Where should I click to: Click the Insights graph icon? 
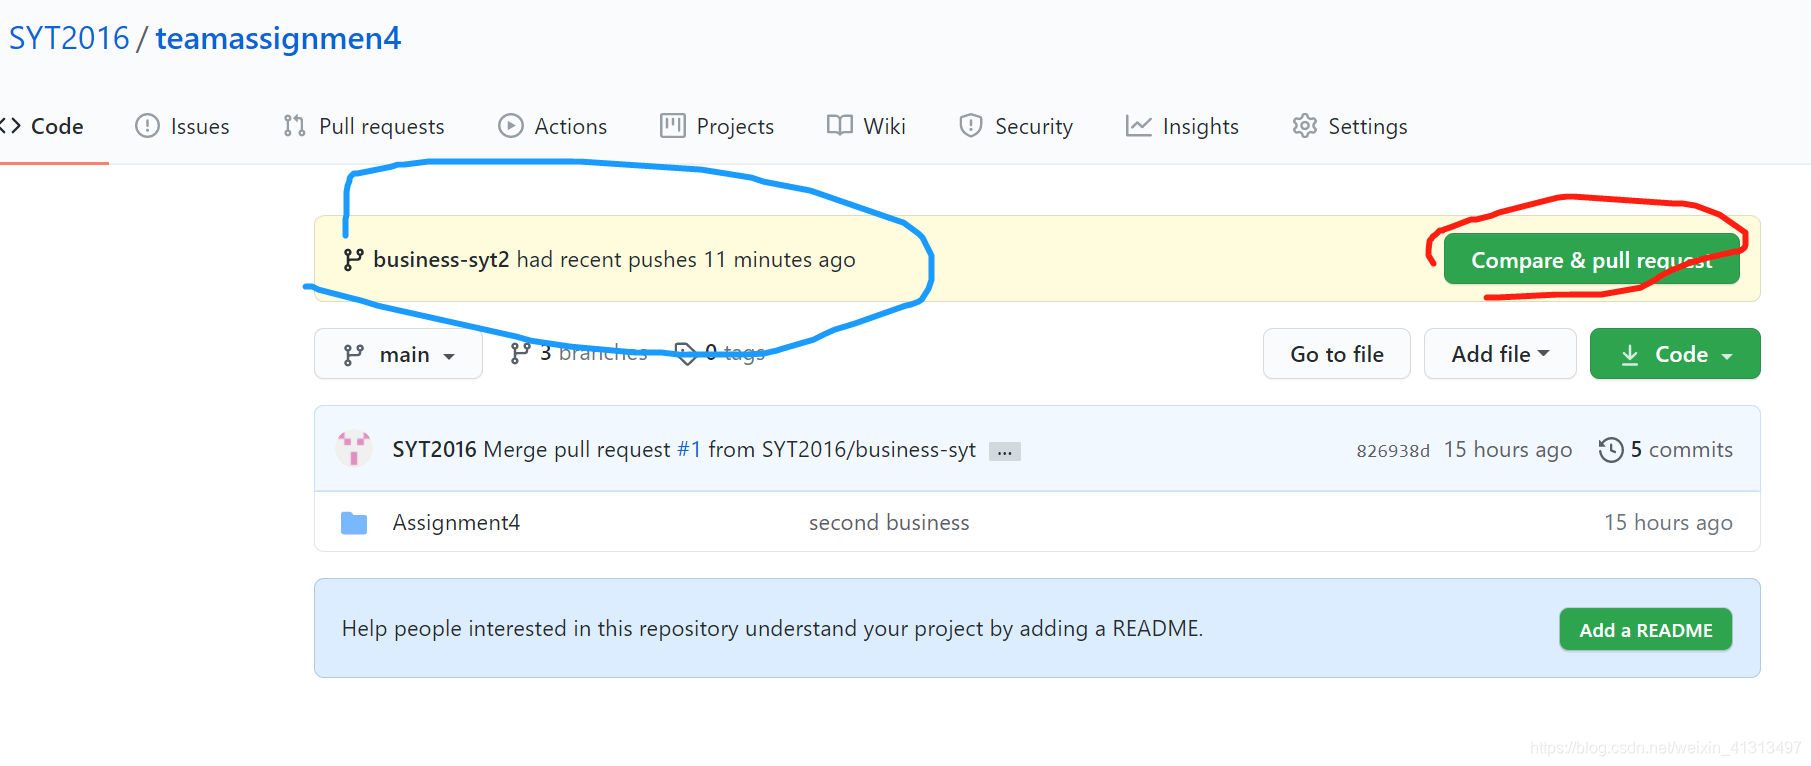tap(1138, 126)
